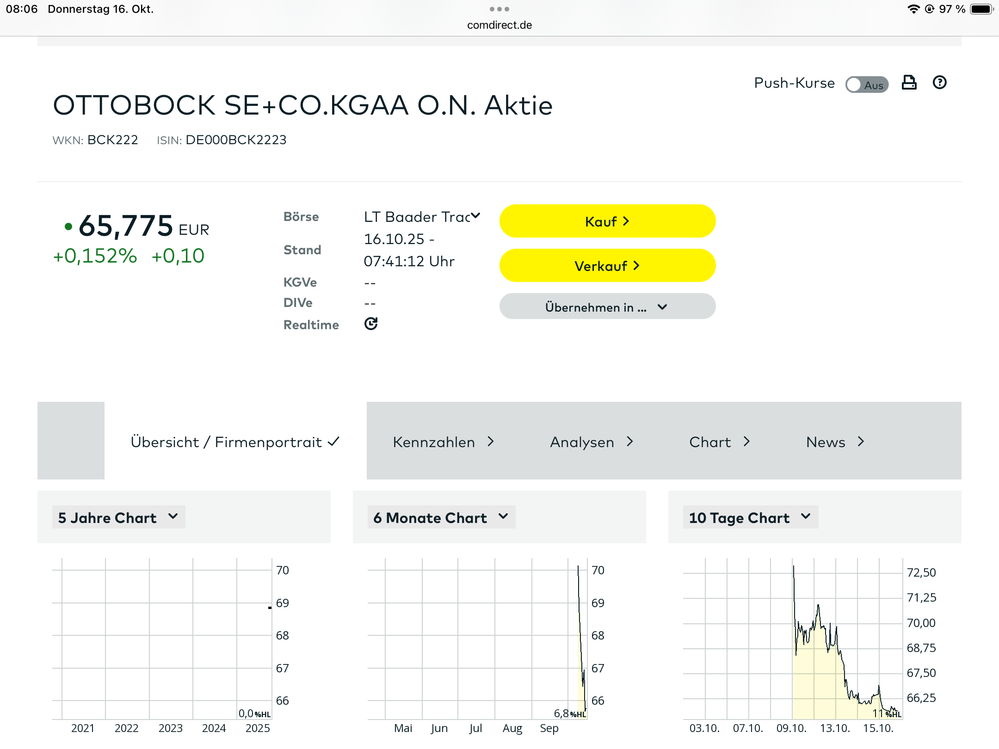The image size is (999, 749).
Task: Tap the comdirect.de address bar
Action: [499, 25]
